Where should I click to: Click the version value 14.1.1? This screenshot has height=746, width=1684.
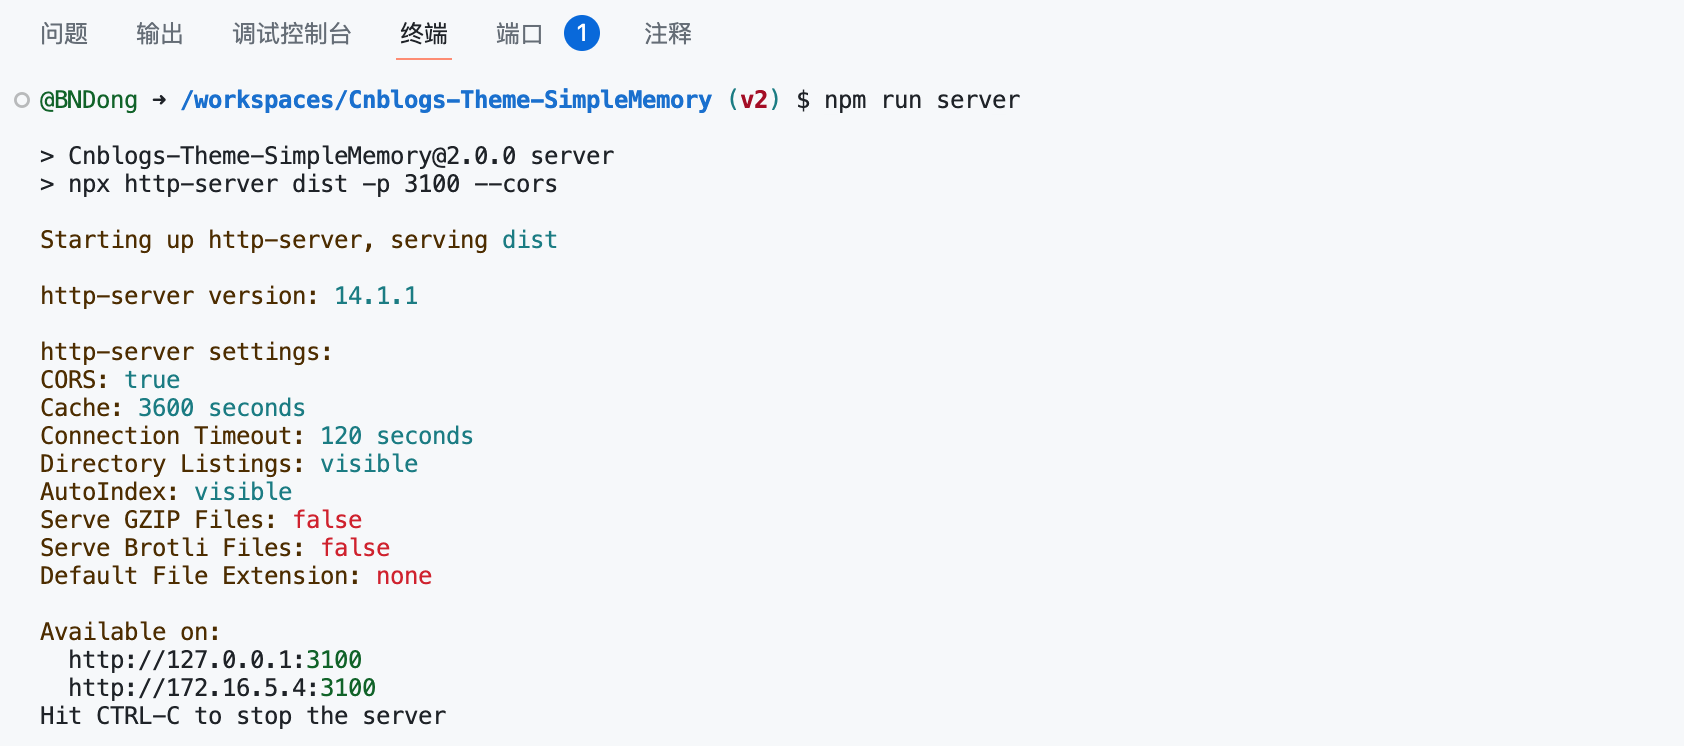[376, 296]
